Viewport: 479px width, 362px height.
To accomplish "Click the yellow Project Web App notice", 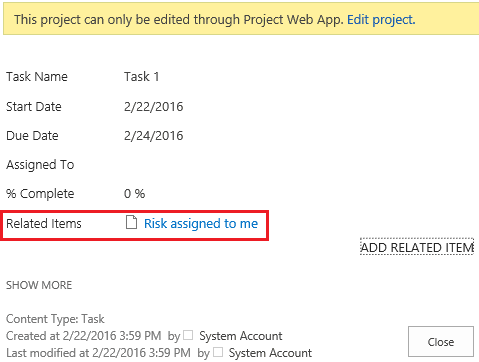I will (241, 19).
